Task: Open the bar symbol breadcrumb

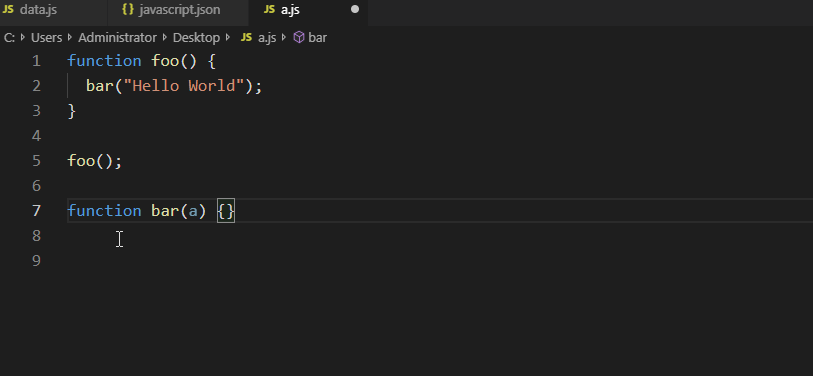Action: tap(317, 38)
